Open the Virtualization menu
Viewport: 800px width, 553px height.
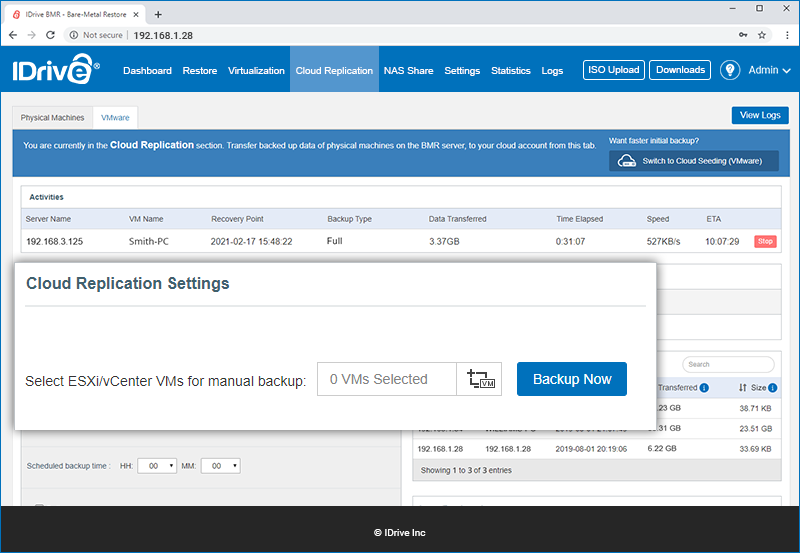tap(256, 70)
